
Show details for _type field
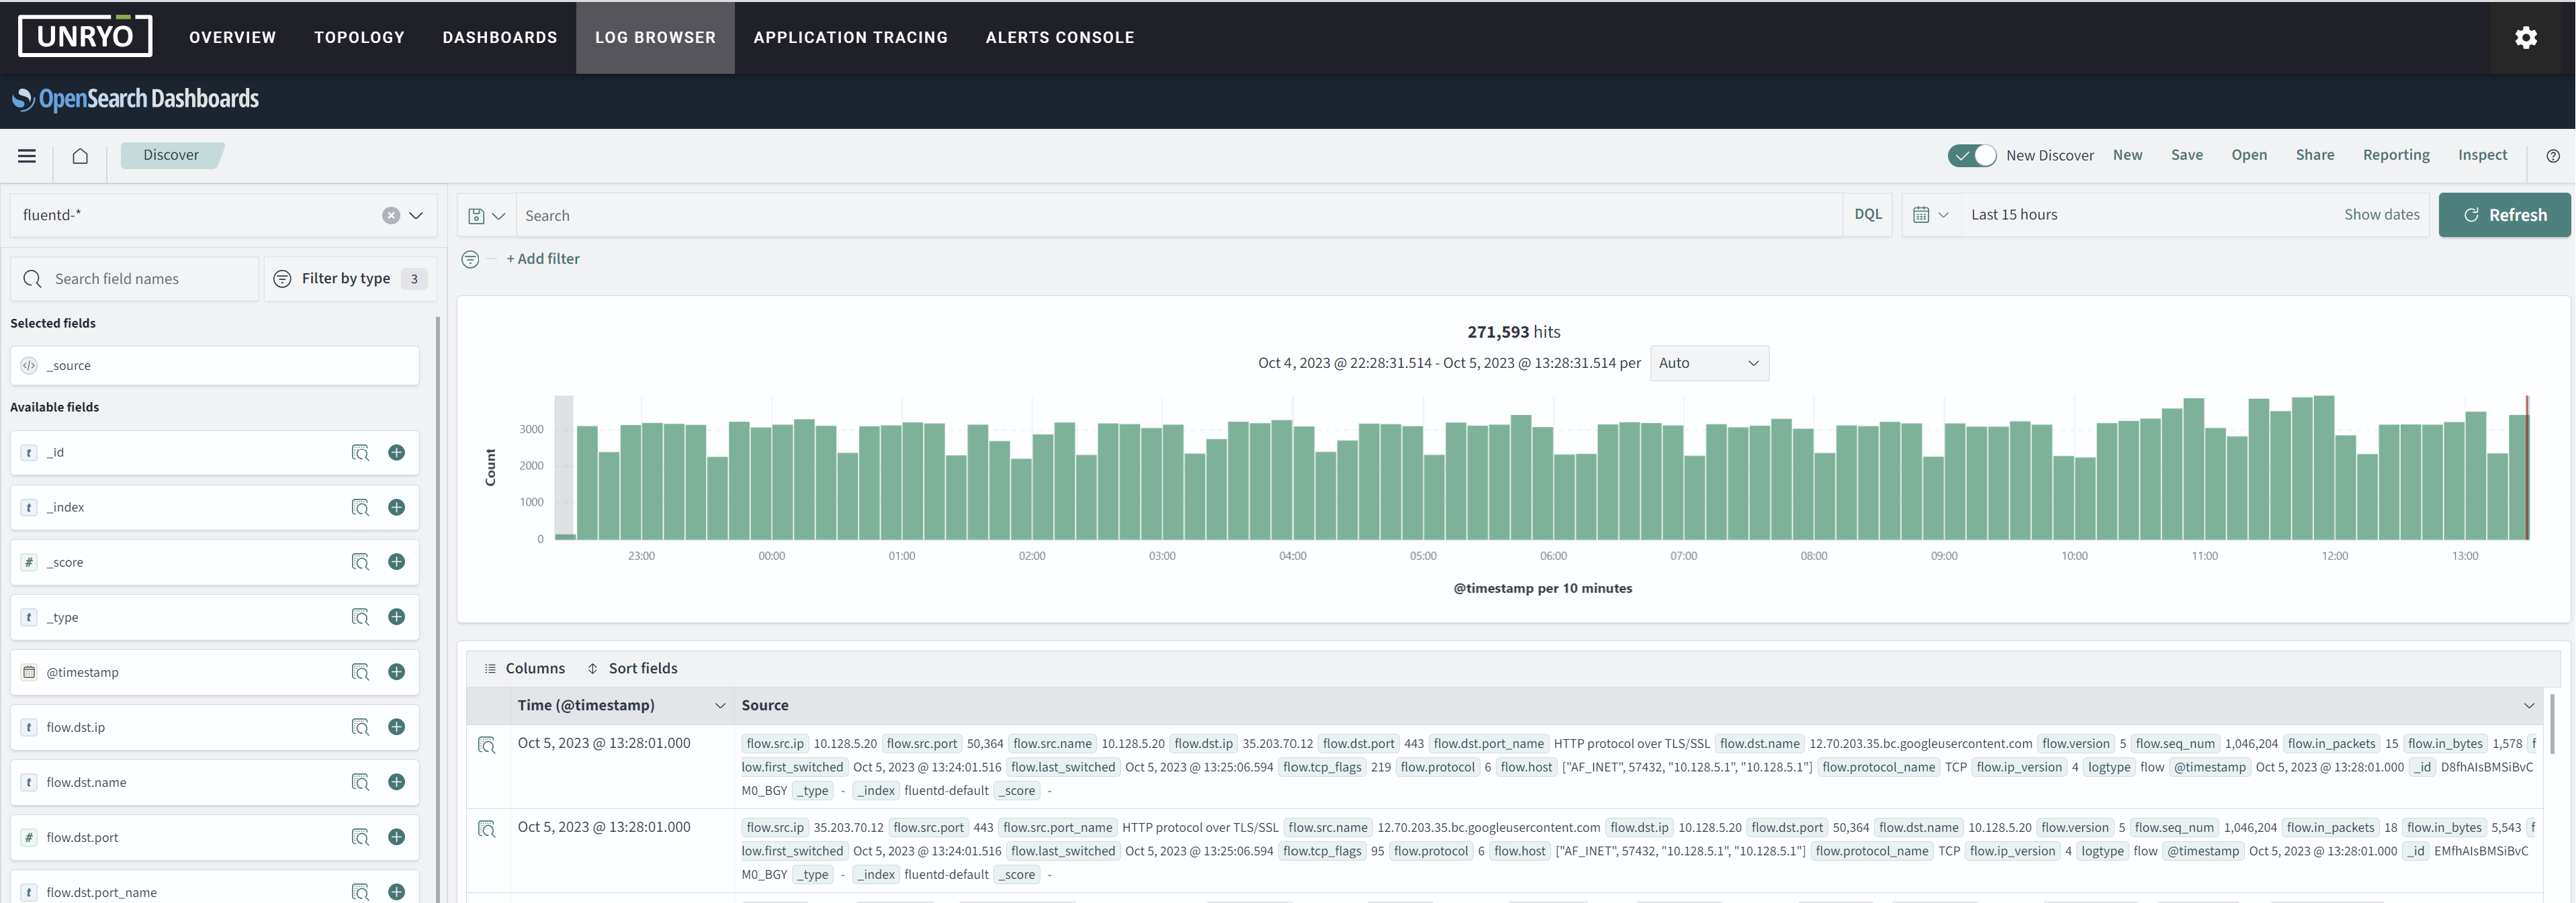click(x=360, y=618)
